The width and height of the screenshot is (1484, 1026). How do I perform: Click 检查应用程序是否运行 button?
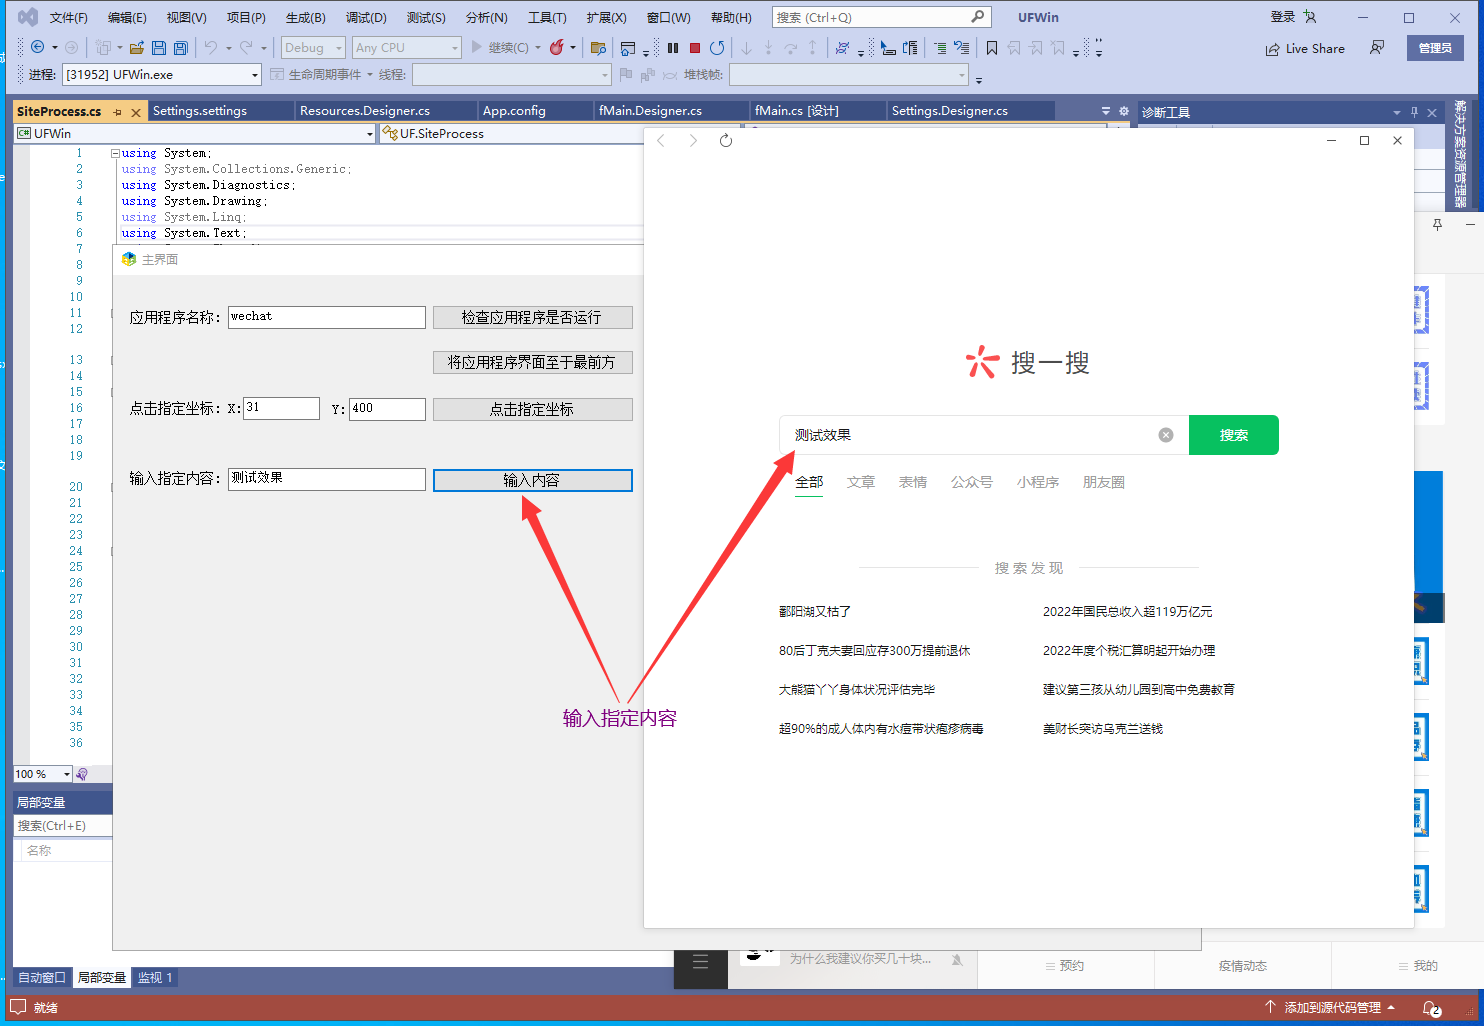click(532, 317)
